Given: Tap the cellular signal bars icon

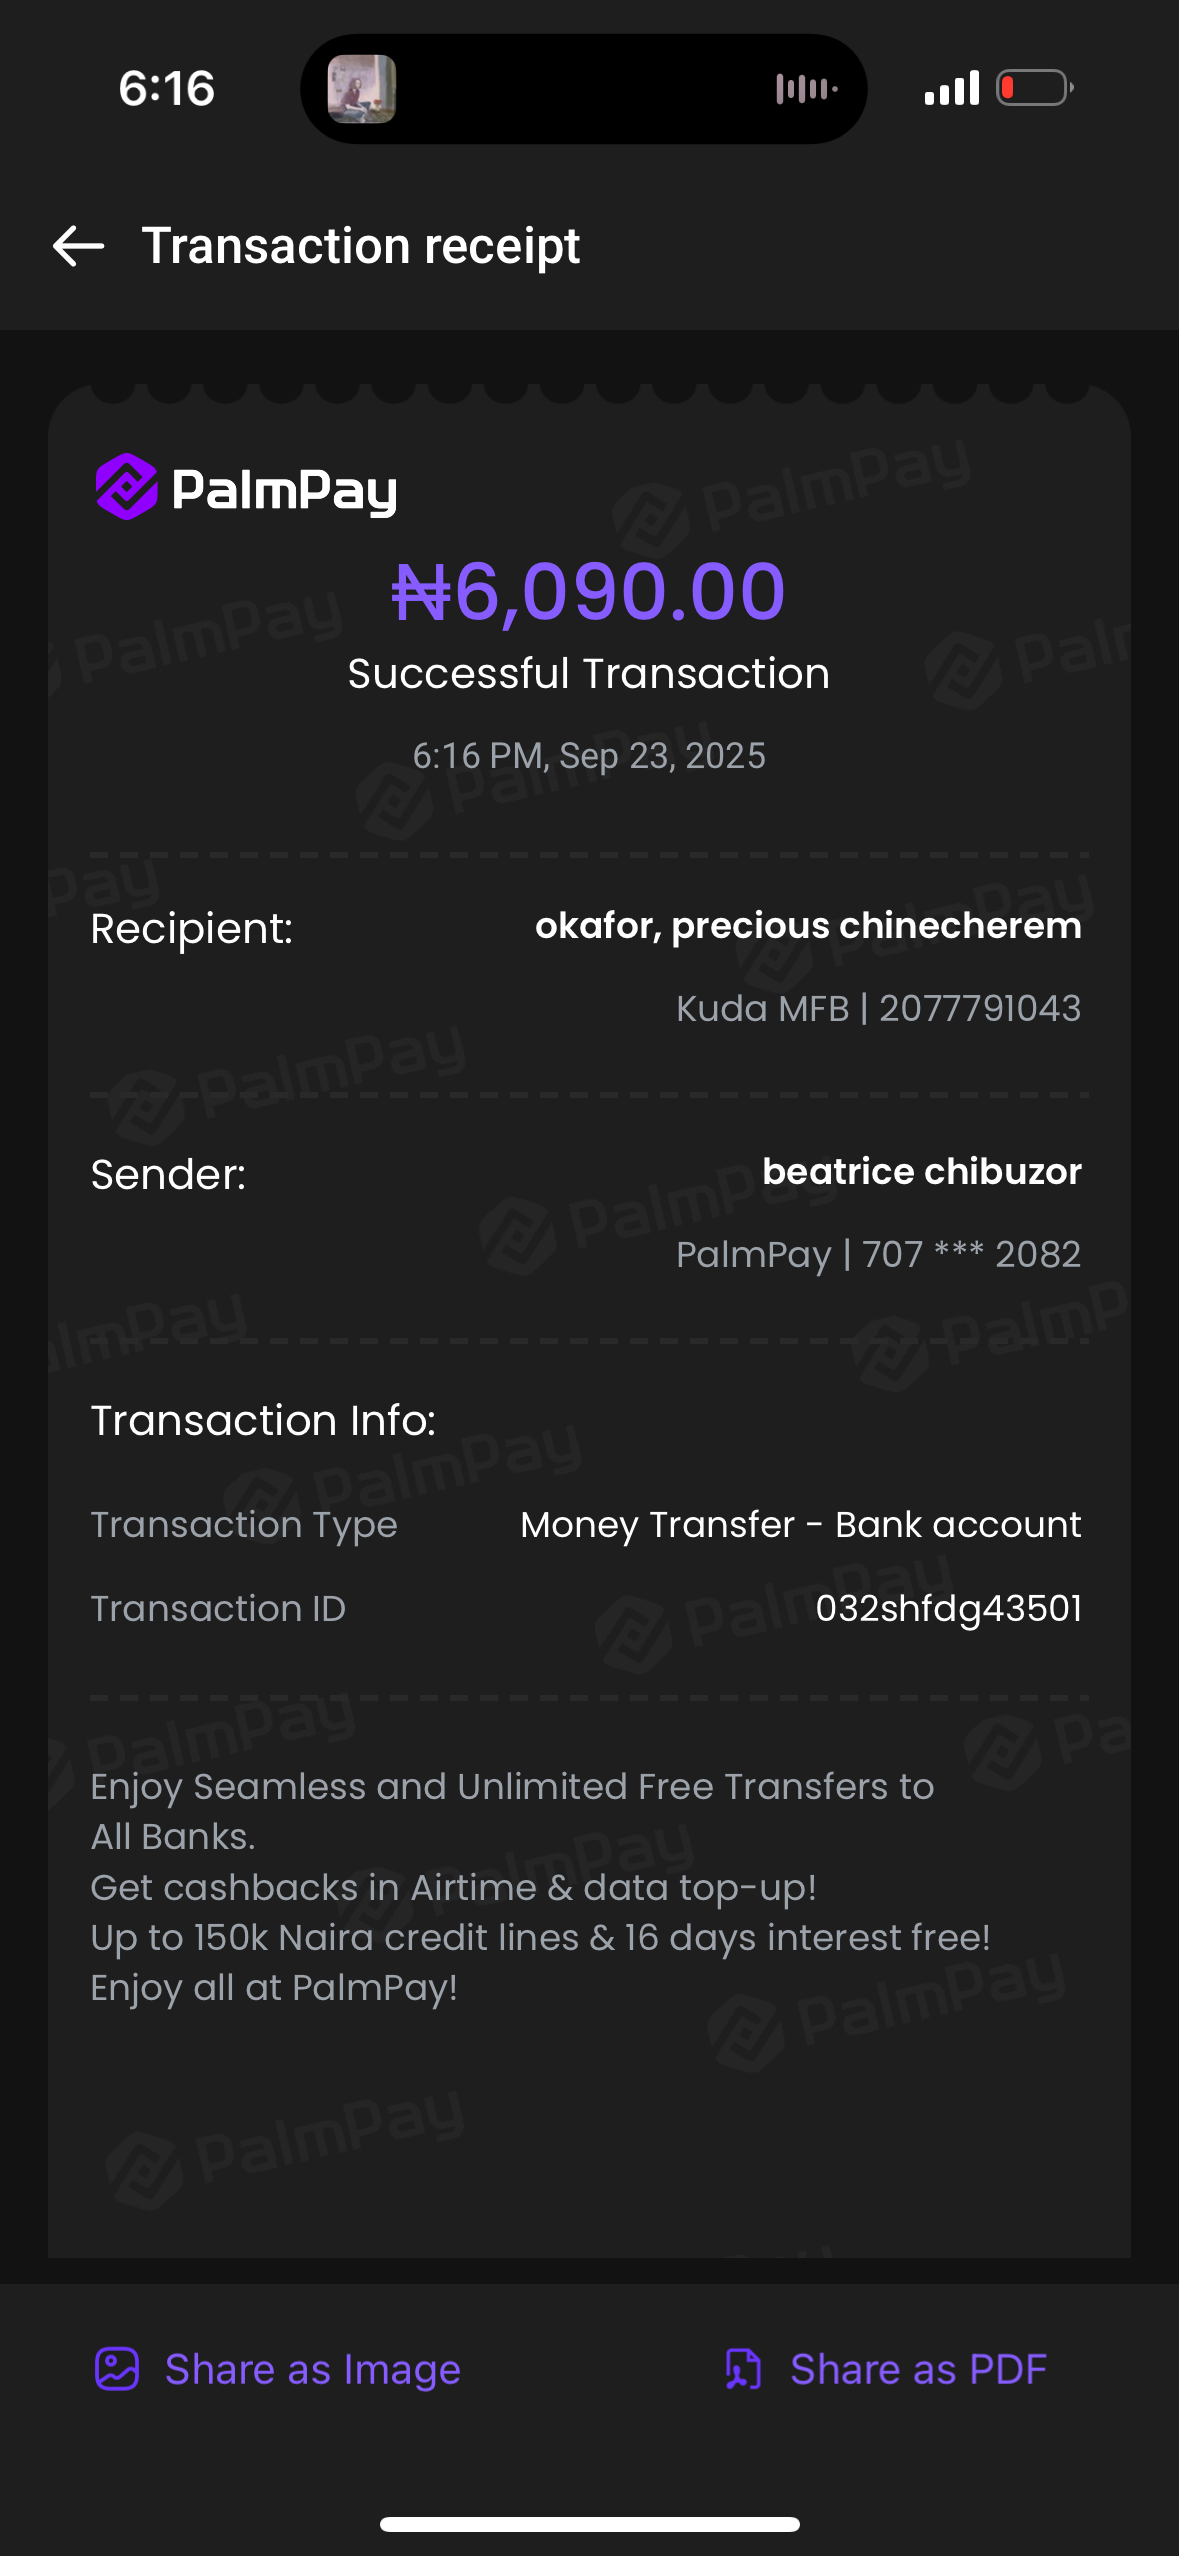Looking at the screenshot, I should pos(951,88).
